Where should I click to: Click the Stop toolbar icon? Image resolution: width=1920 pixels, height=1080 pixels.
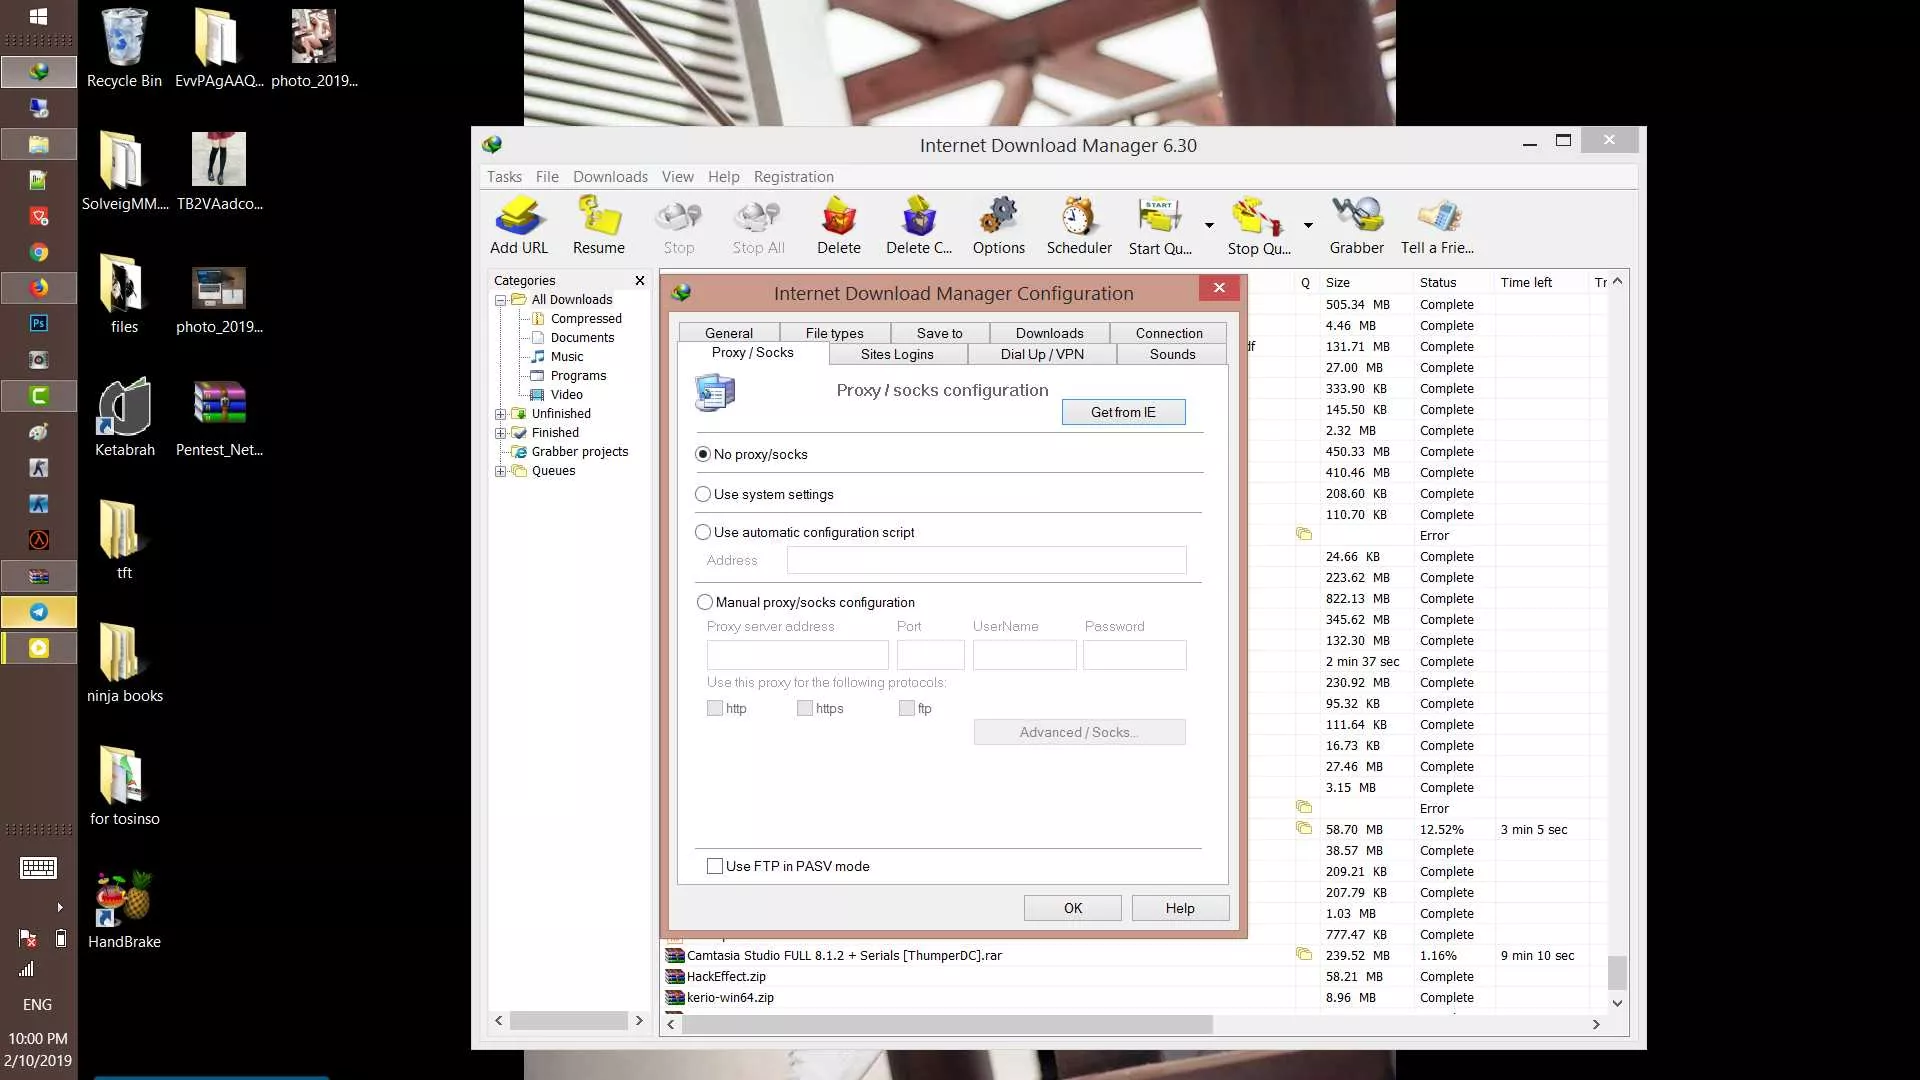pos(678,226)
